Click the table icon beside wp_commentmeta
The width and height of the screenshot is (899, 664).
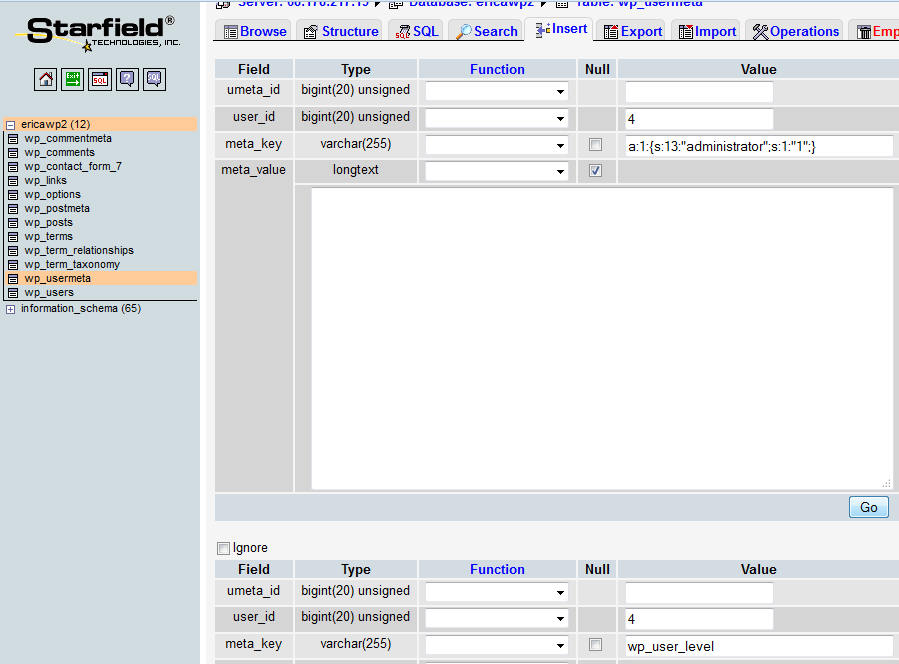coord(13,139)
